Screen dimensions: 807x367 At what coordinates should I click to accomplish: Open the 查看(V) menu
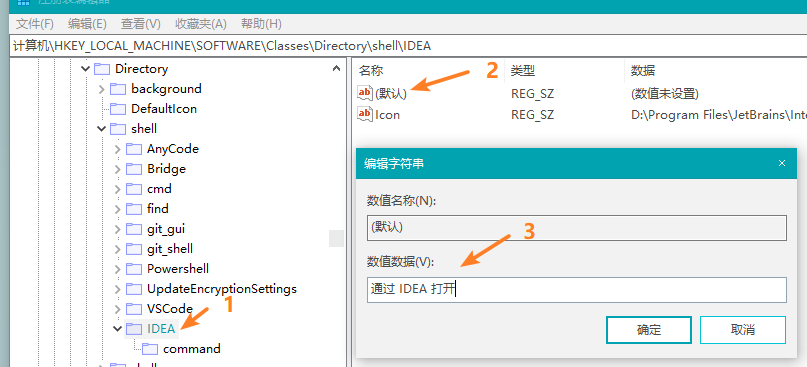click(141, 24)
